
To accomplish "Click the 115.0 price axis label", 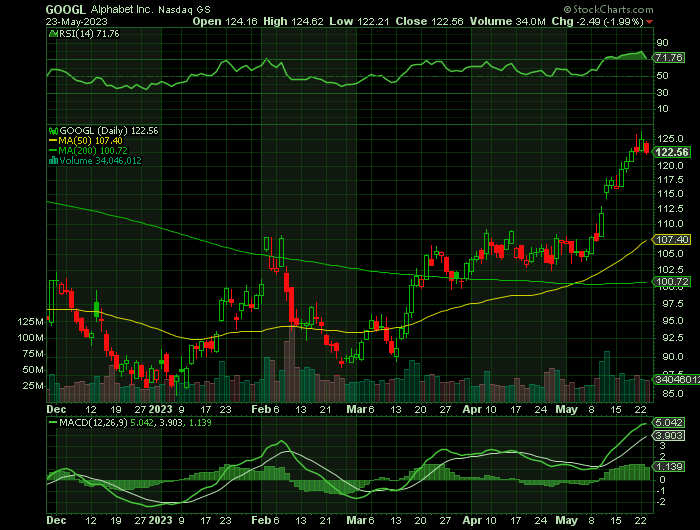I will [x=670, y=194].
